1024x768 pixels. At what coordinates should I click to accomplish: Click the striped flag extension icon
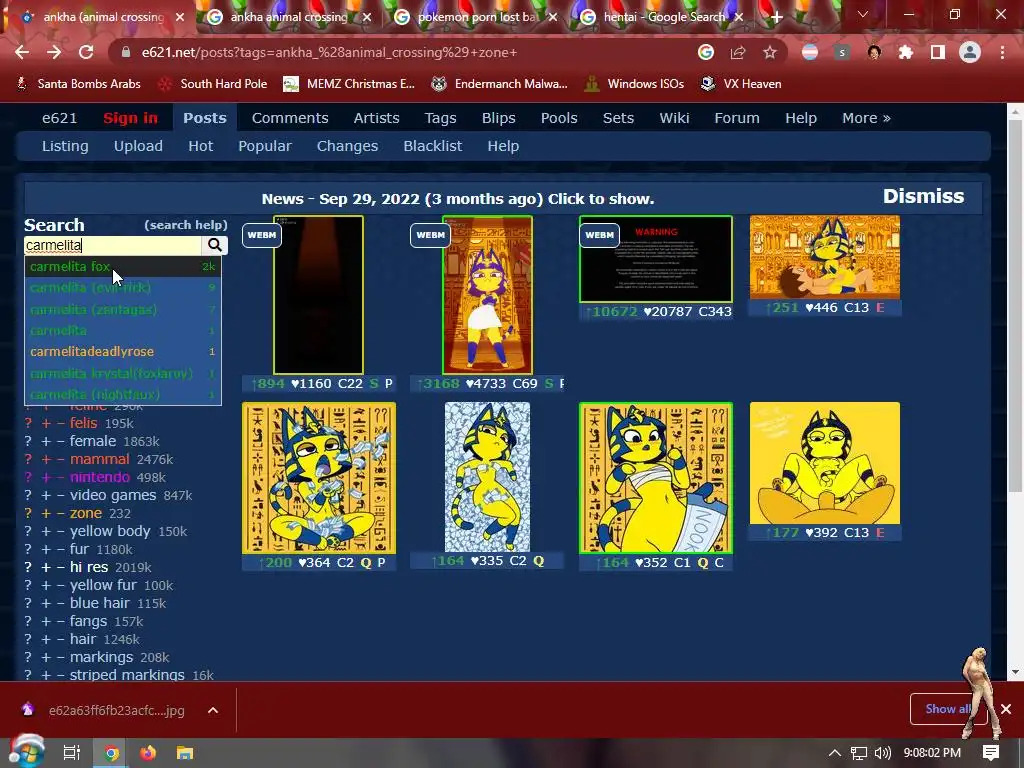[x=810, y=52]
